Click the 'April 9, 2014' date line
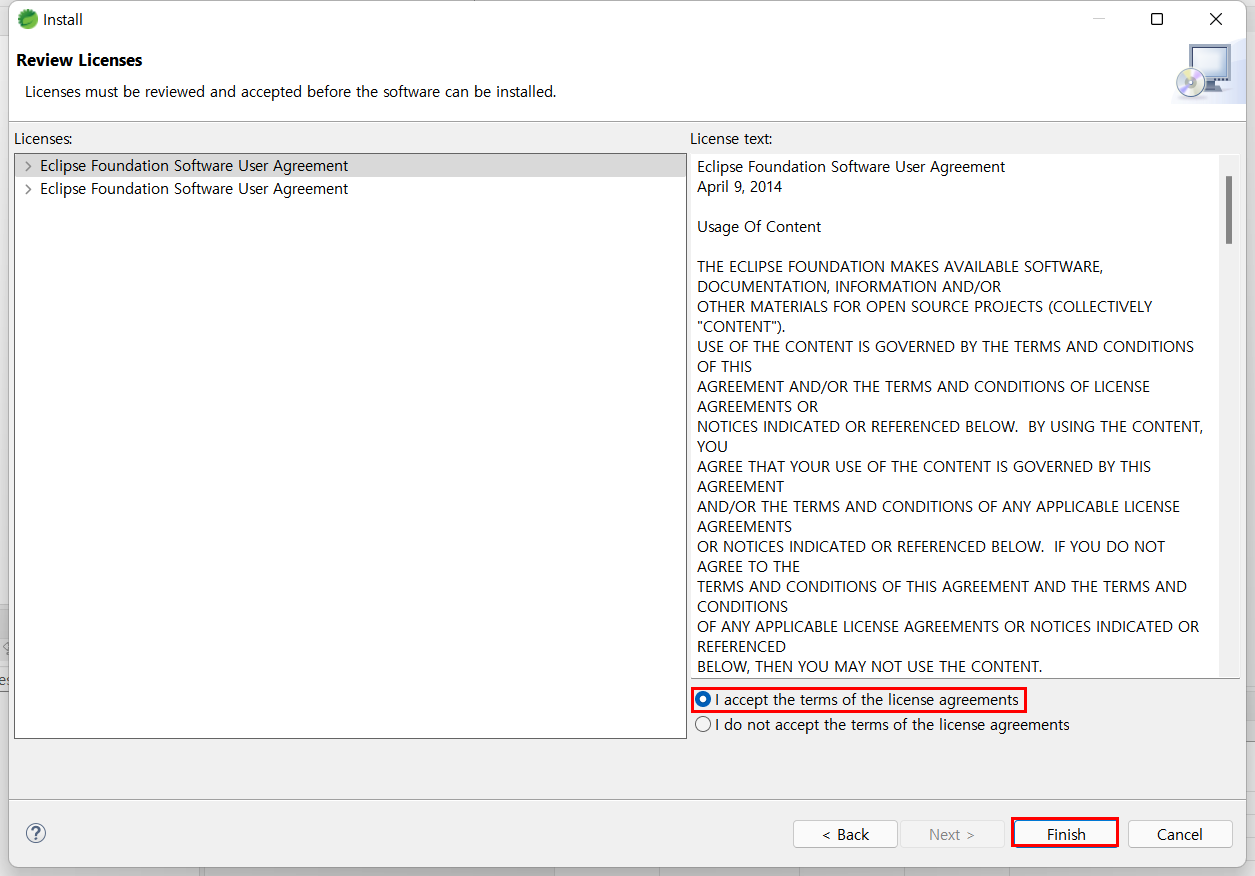The image size is (1255, 876). (740, 187)
